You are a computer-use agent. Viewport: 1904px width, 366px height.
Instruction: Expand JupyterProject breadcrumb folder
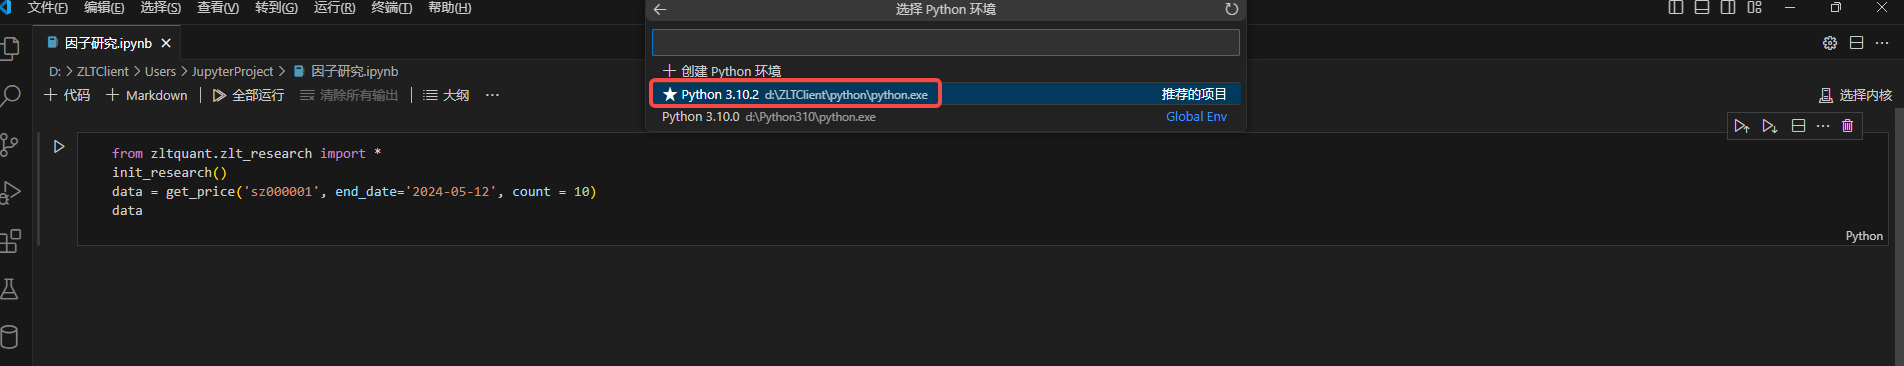pyautogui.click(x=232, y=71)
